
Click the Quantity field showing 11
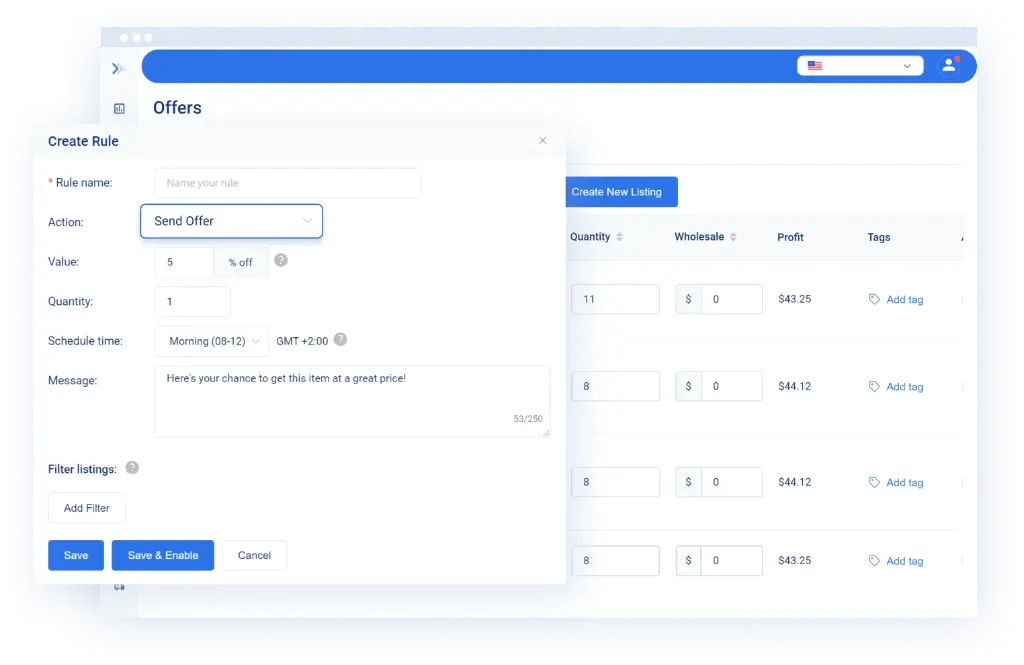pos(615,299)
